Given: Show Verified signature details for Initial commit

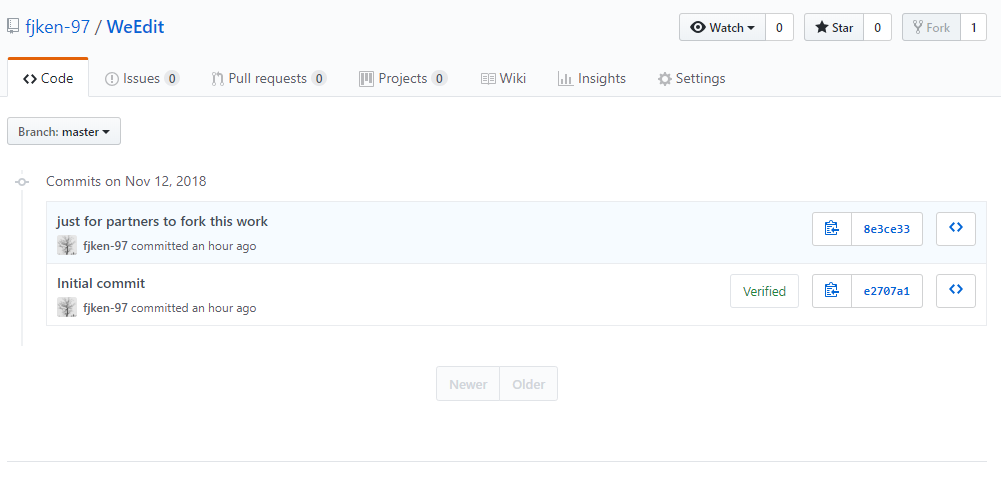Looking at the screenshot, I should tap(764, 291).
